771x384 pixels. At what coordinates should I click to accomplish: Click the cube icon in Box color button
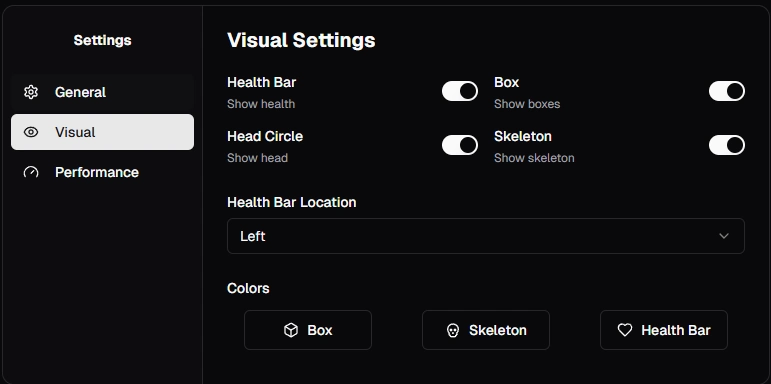pos(291,330)
